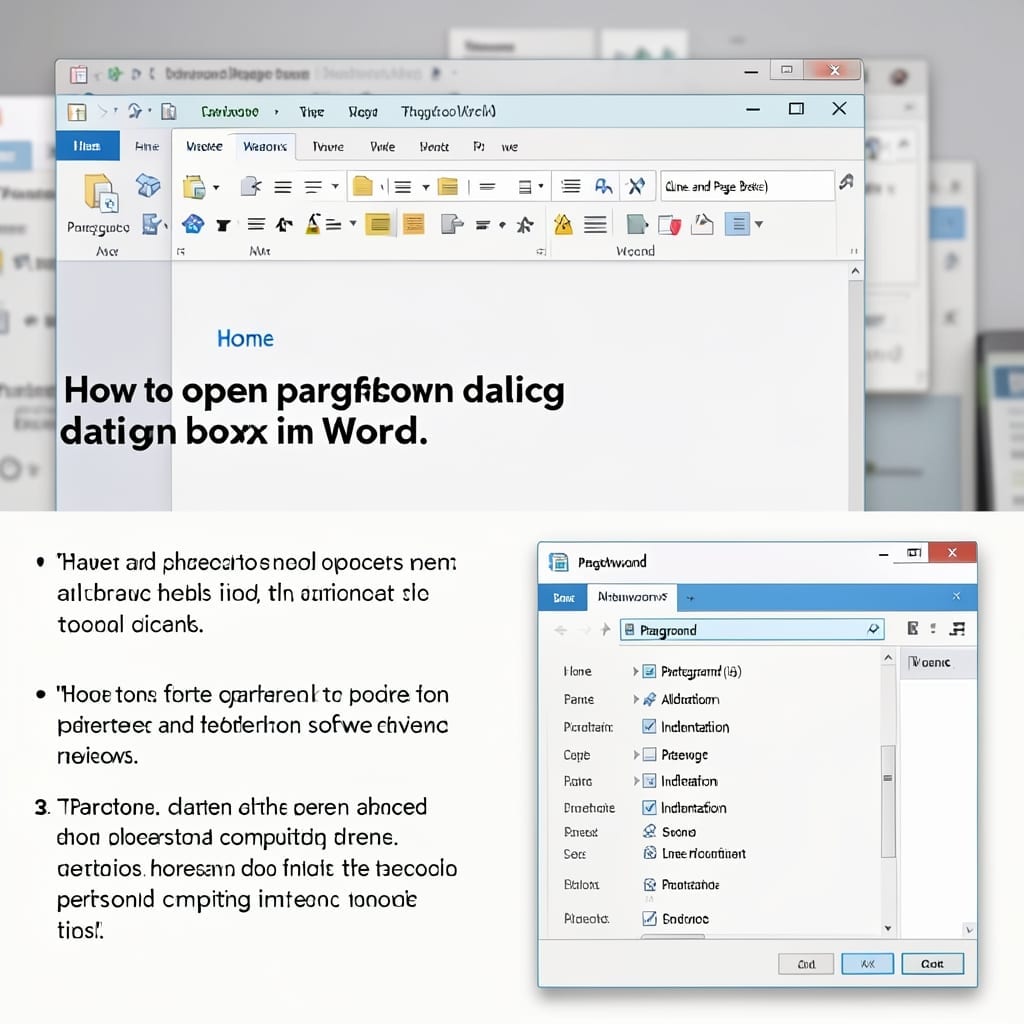The image size is (1024, 1024).
Task: Click scroll down arrow of dialog list
Action: point(888,928)
